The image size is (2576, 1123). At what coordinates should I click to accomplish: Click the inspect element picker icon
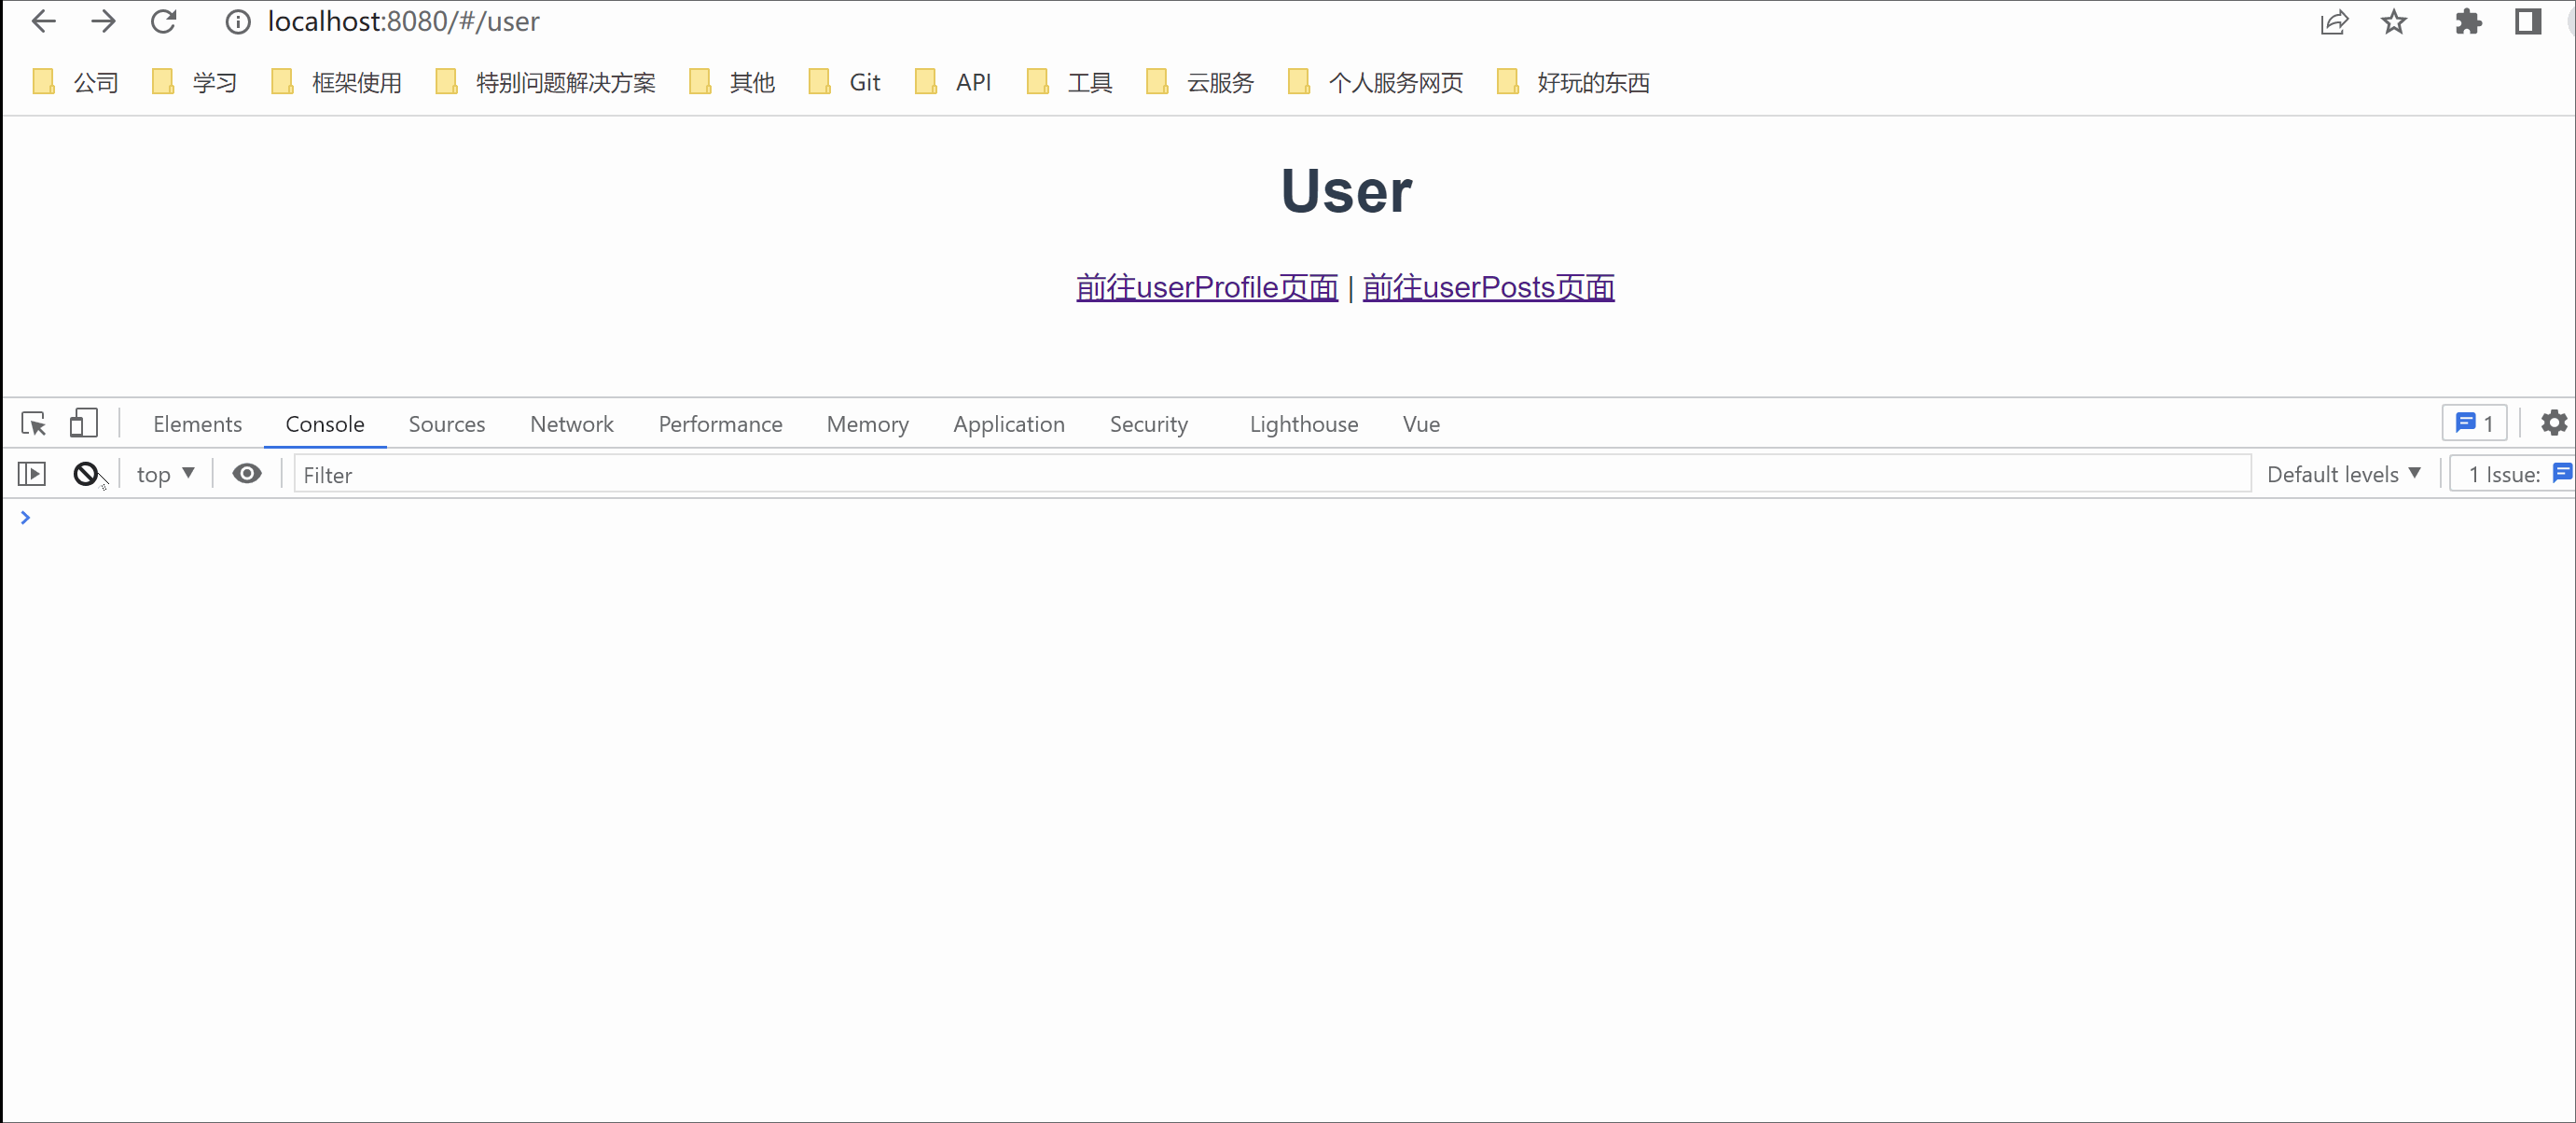[x=33, y=424]
